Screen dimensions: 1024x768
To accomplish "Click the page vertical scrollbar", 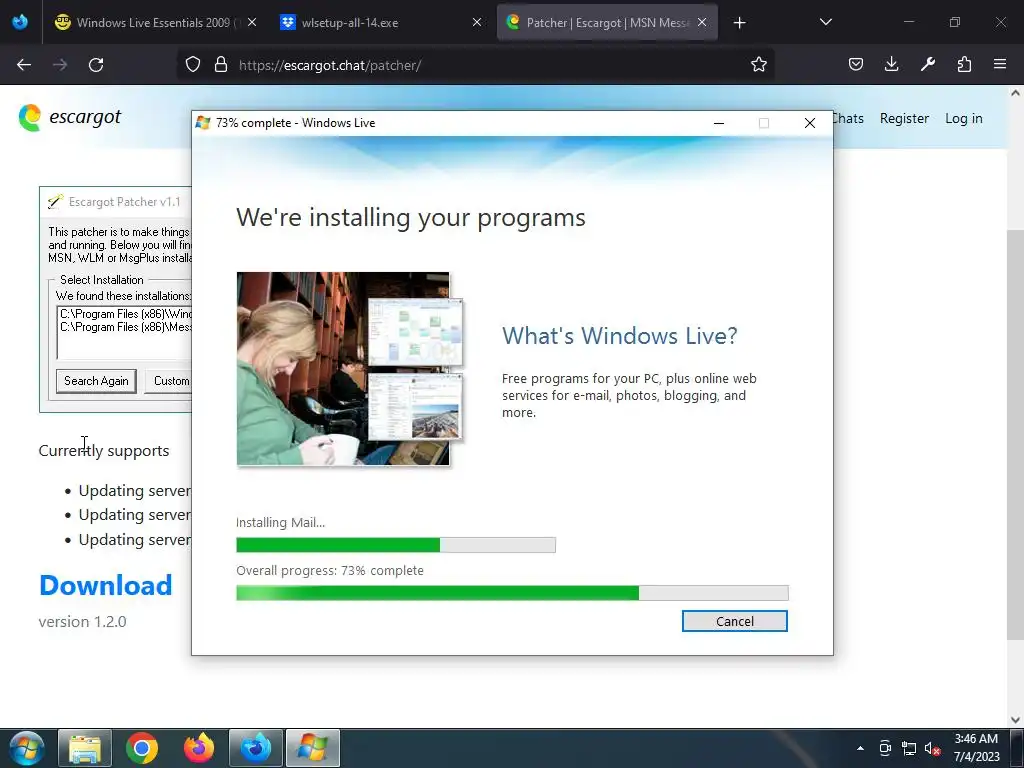I will [1015, 434].
